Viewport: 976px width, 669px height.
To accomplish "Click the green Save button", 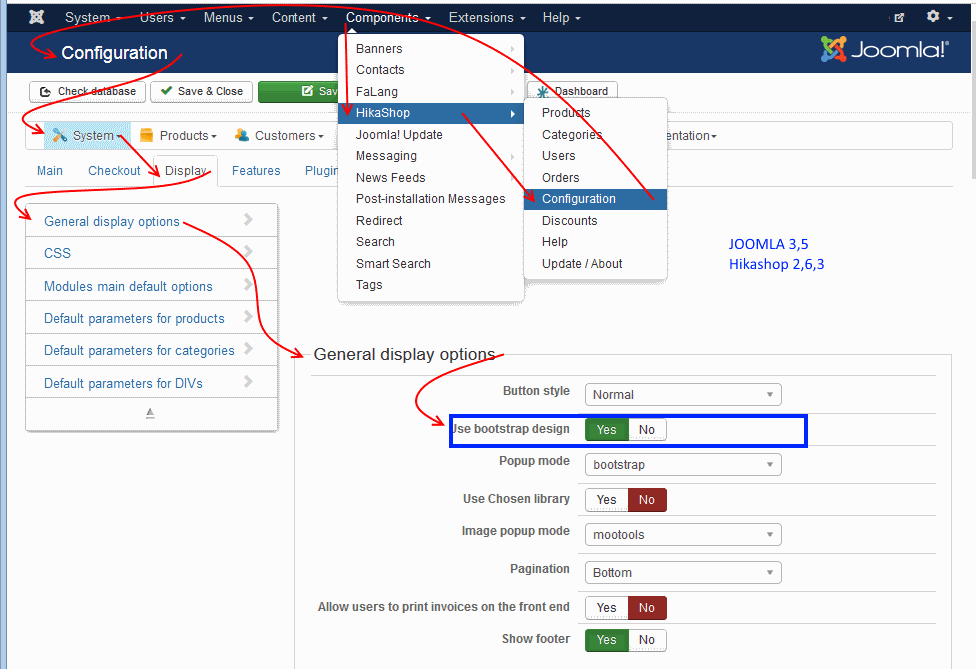I will tap(298, 91).
